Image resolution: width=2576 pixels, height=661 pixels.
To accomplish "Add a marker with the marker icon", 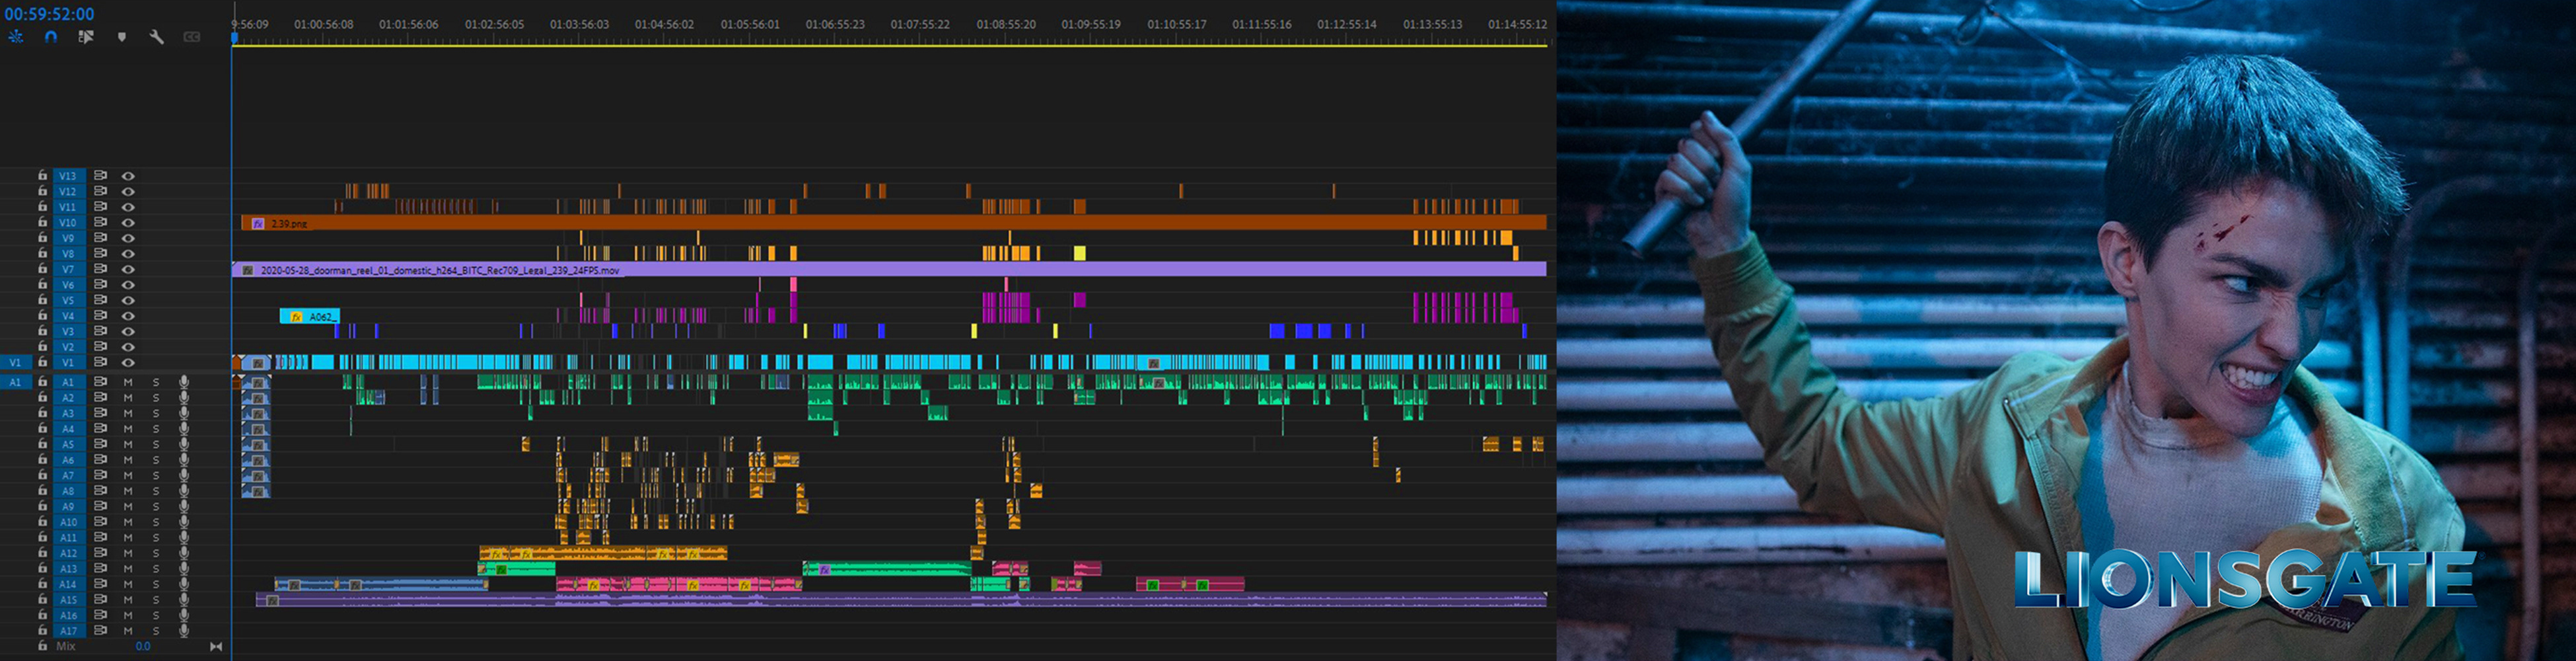I will coord(122,37).
